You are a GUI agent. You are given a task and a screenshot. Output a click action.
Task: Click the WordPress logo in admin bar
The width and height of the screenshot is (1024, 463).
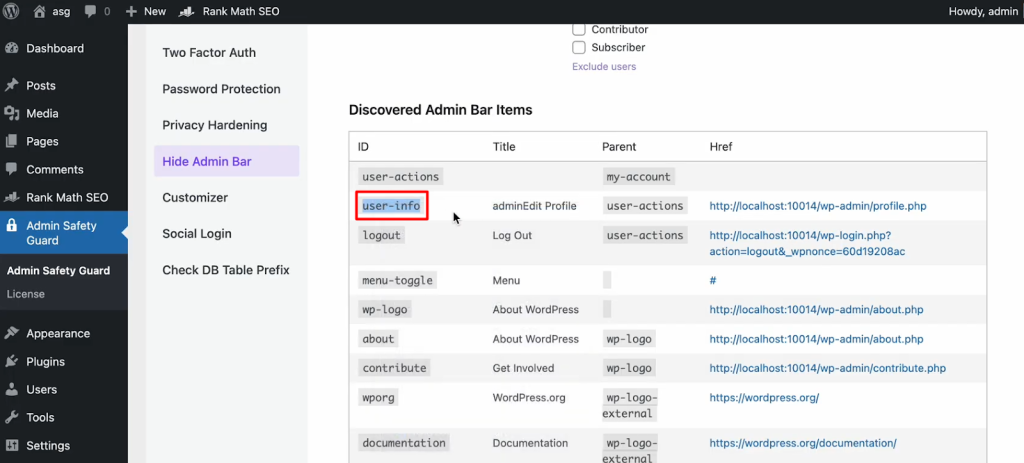point(13,11)
